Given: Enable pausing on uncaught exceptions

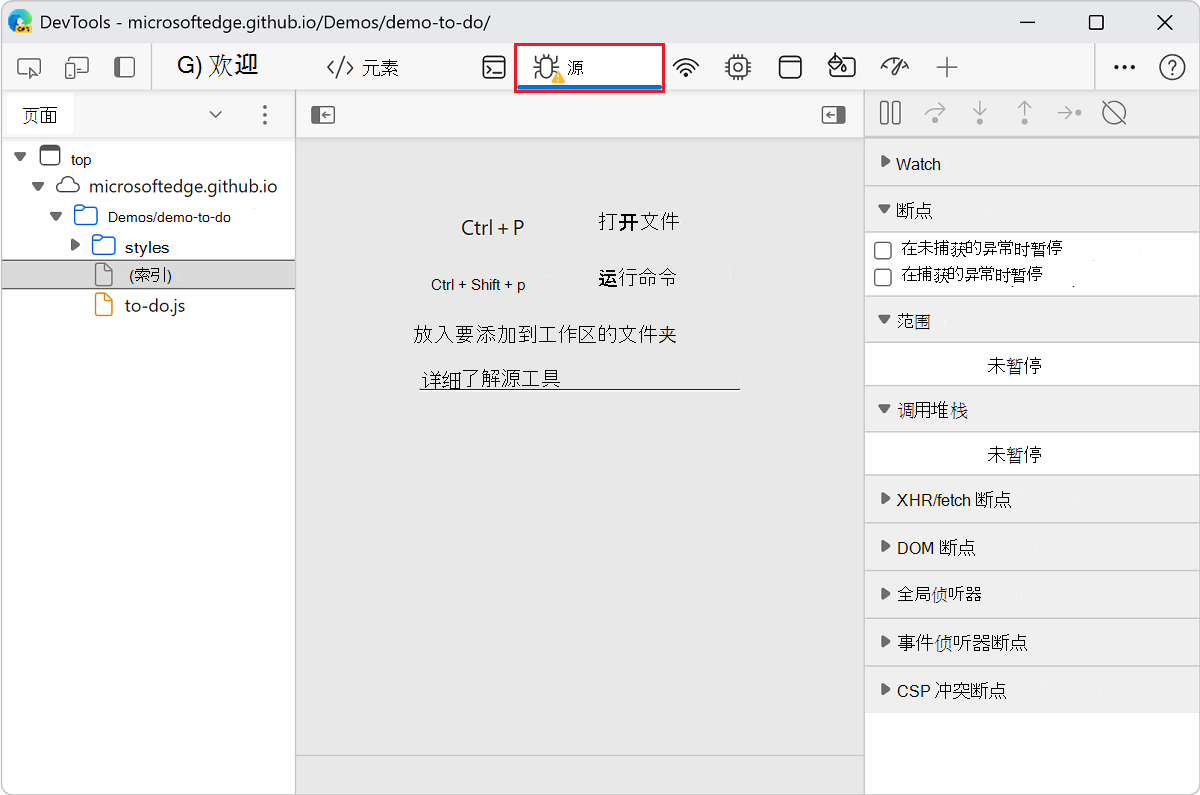Looking at the screenshot, I should [883, 248].
